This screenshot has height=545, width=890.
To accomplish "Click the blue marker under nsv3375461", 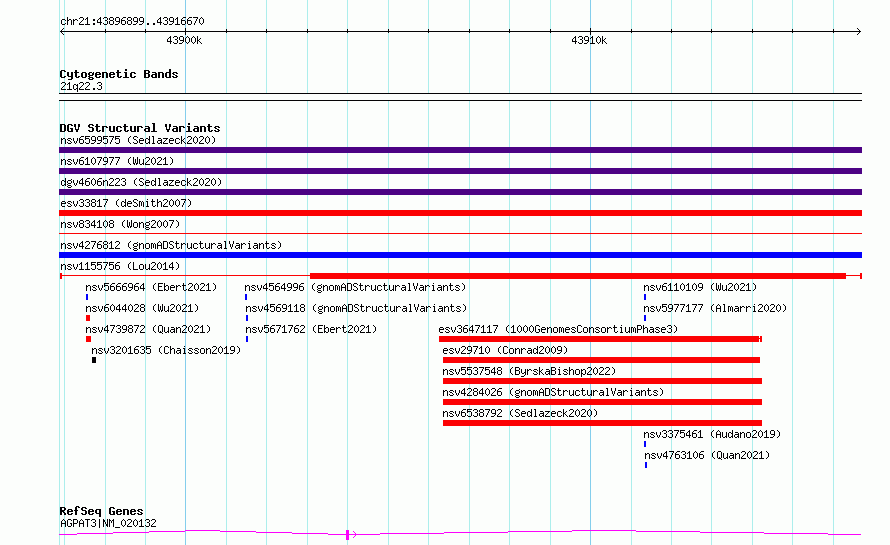I will (x=645, y=444).
